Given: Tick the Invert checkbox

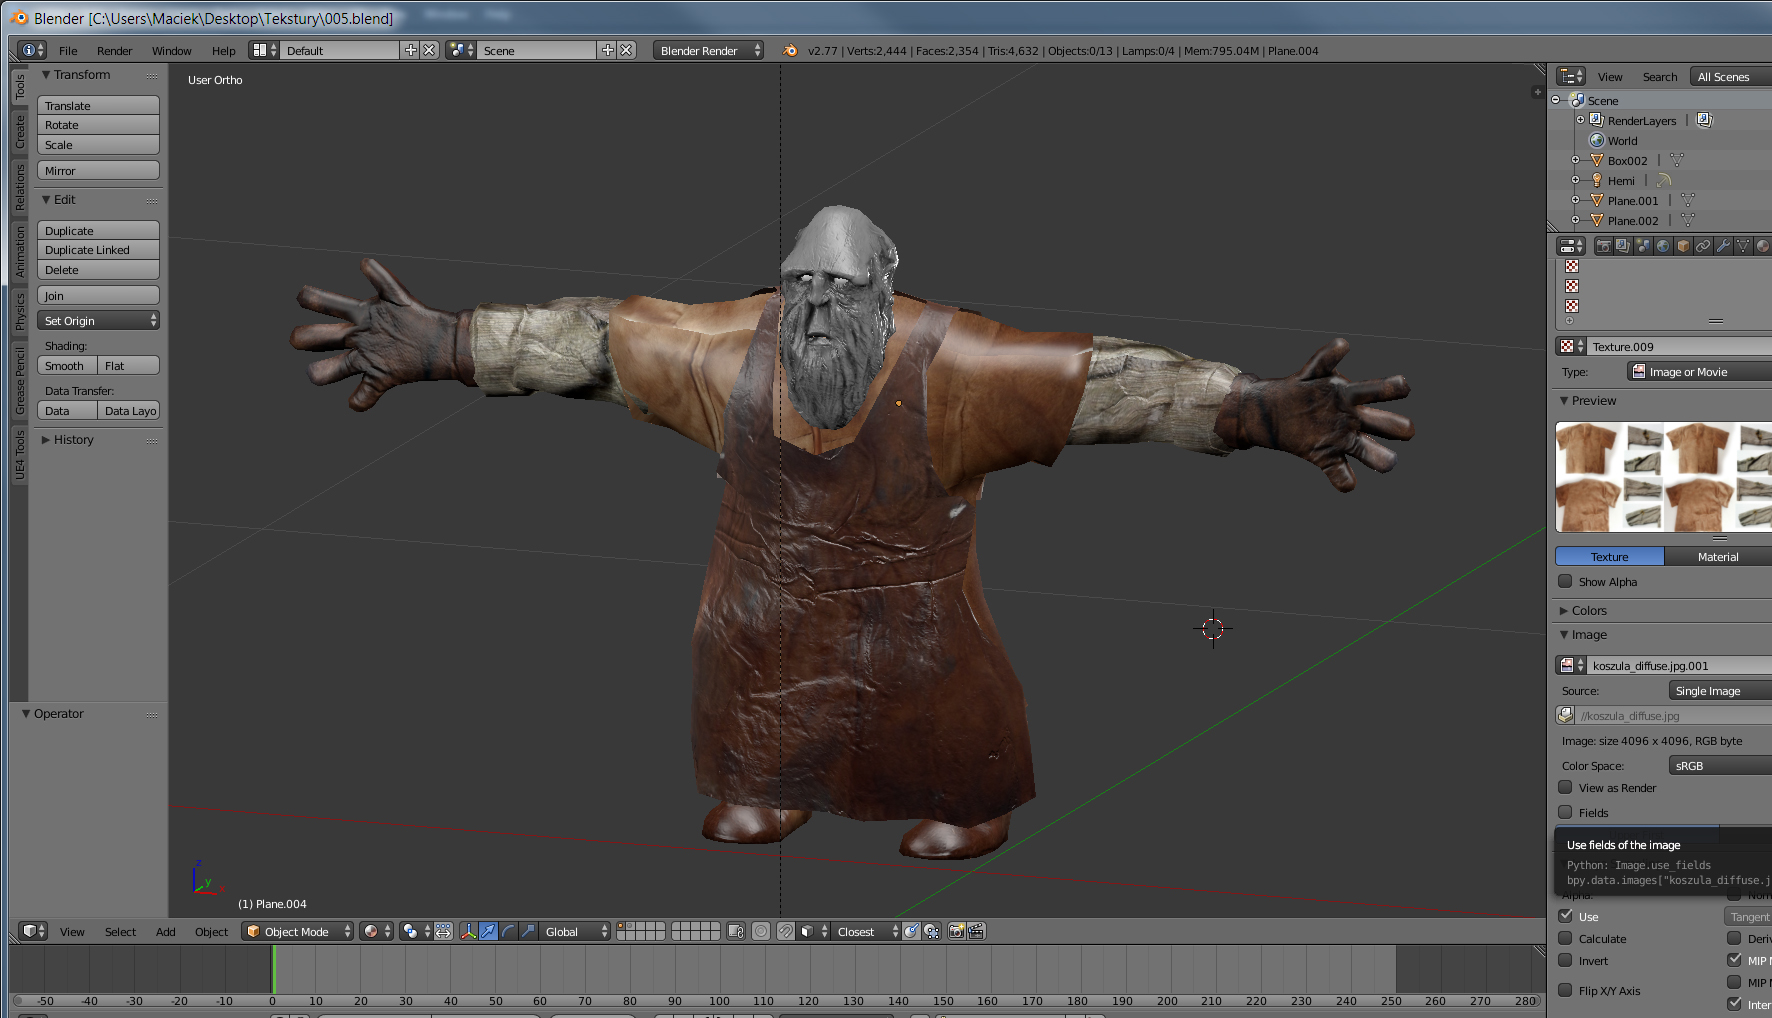Looking at the screenshot, I should [1565, 960].
